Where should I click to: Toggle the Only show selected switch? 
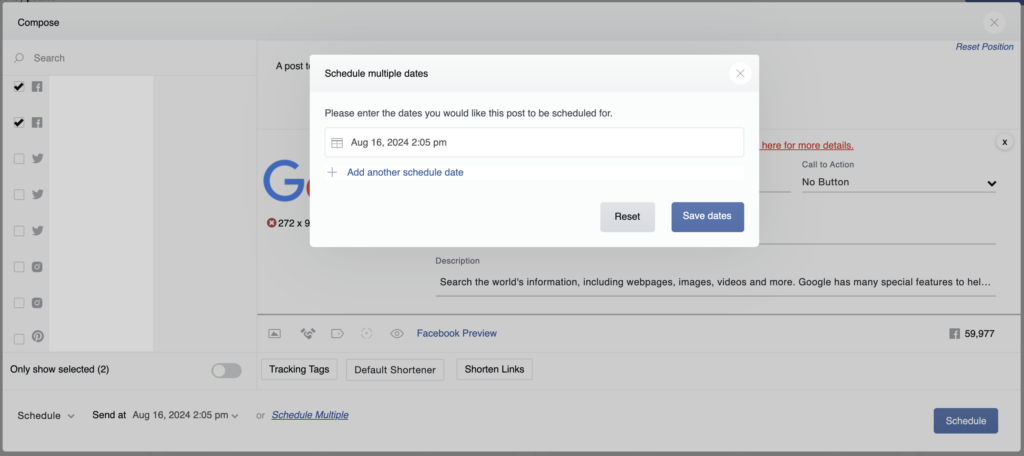tap(226, 370)
